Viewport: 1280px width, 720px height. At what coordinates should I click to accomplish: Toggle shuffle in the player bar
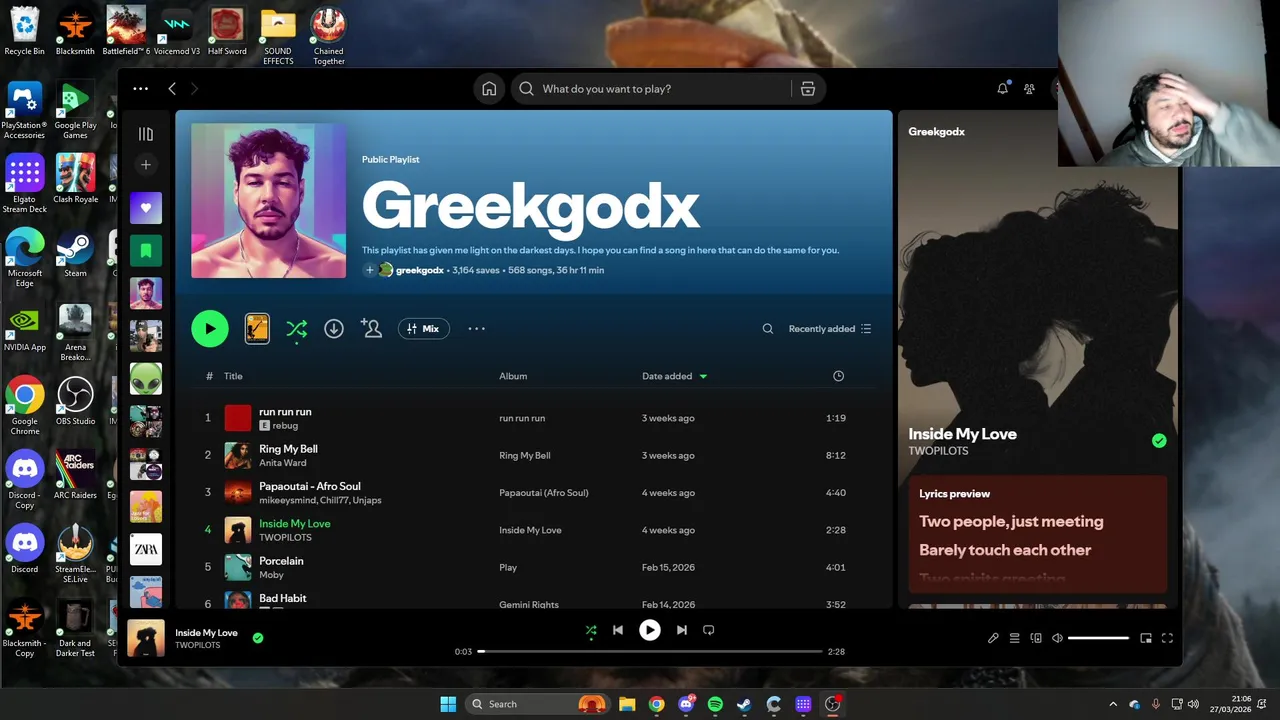point(591,630)
